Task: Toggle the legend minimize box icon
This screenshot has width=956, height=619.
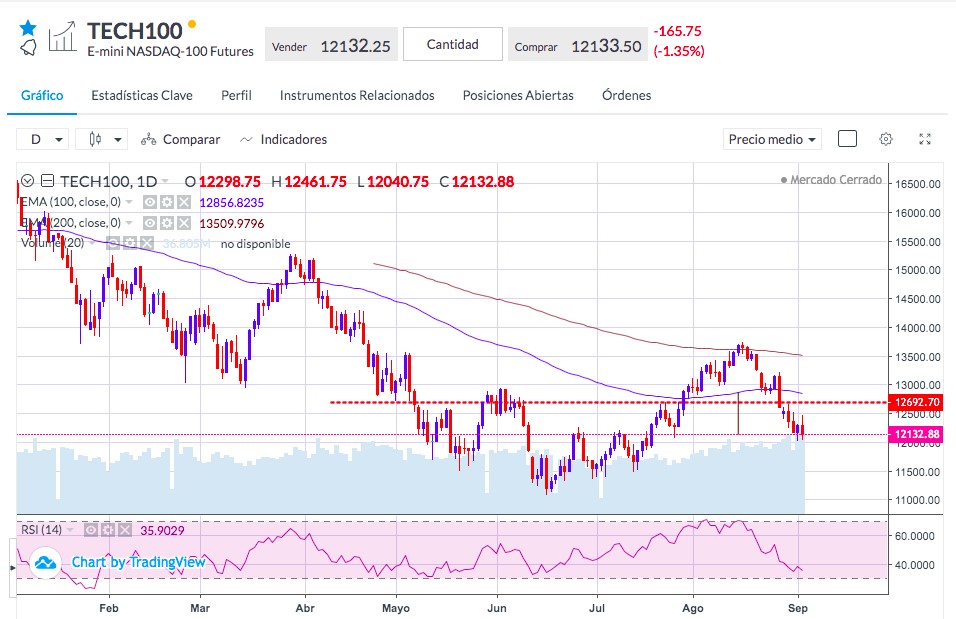Action: [x=48, y=181]
